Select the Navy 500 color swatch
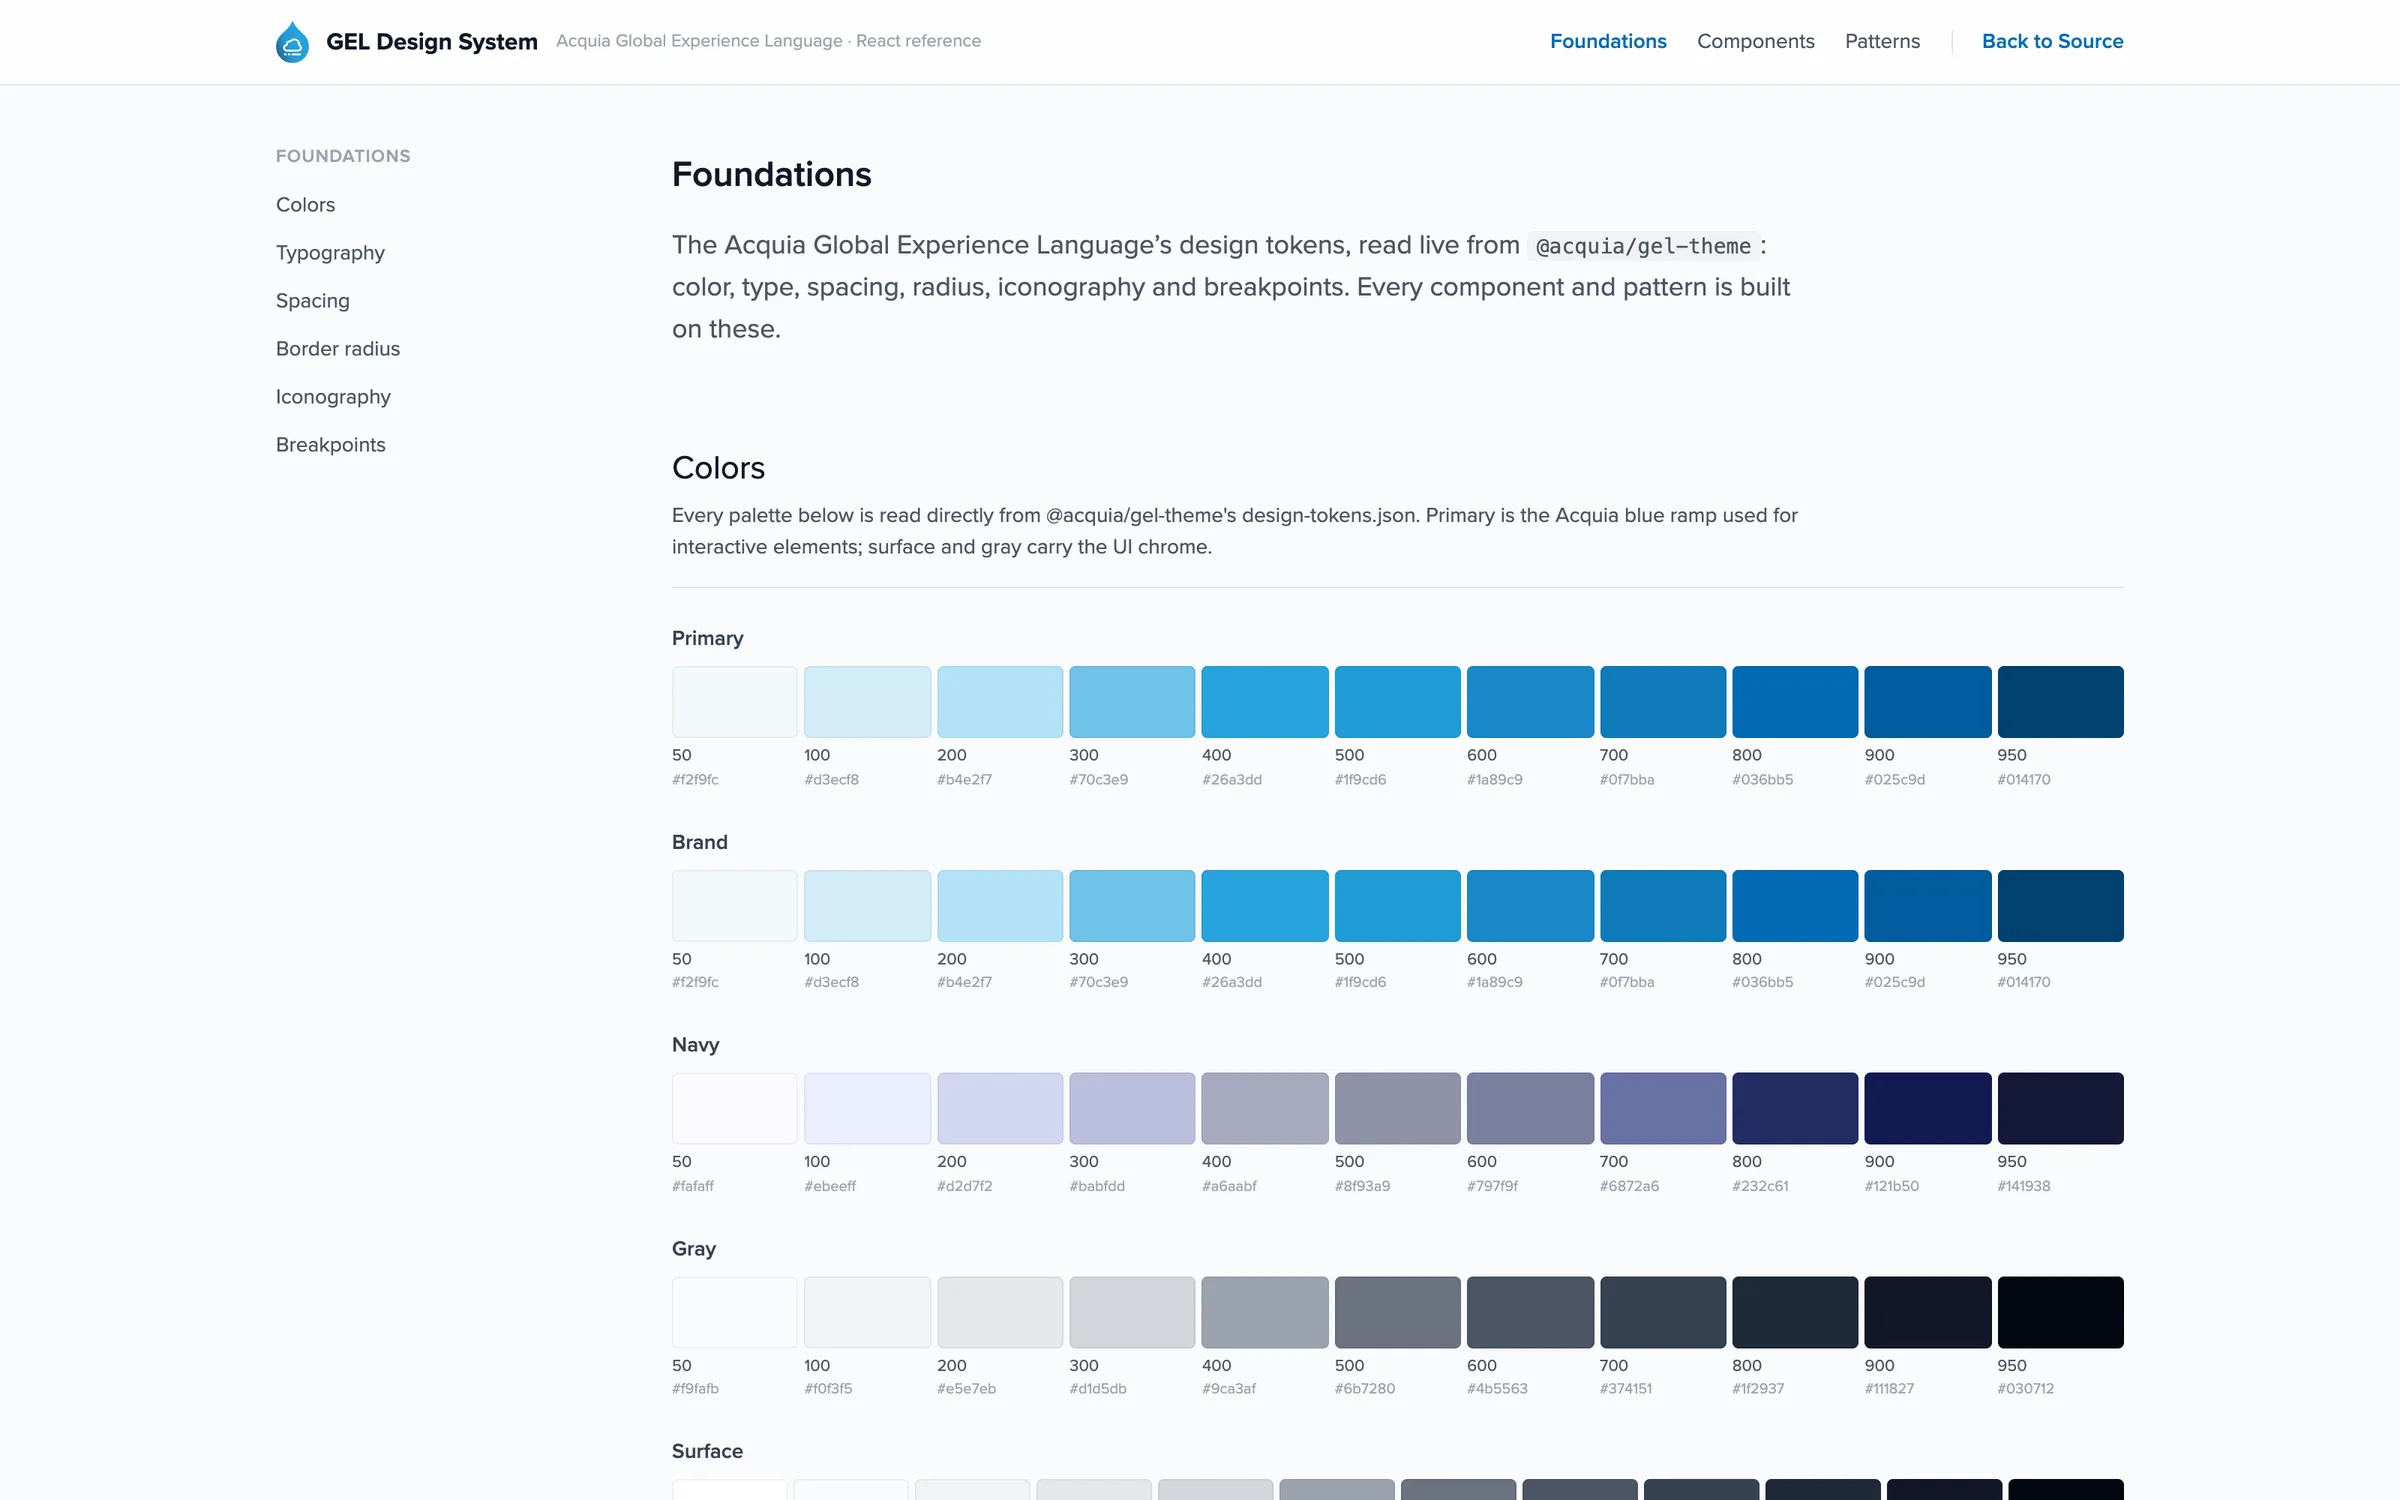Viewport: 2400px width, 1500px height. click(x=1397, y=1108)
